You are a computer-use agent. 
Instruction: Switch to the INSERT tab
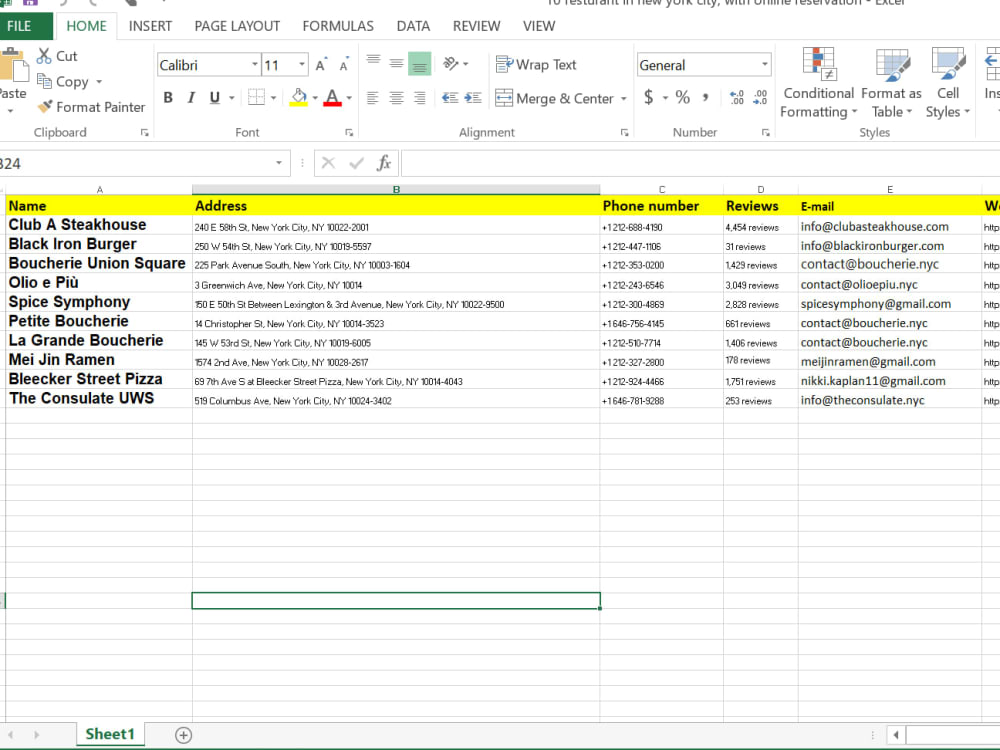tap(151, 26)
